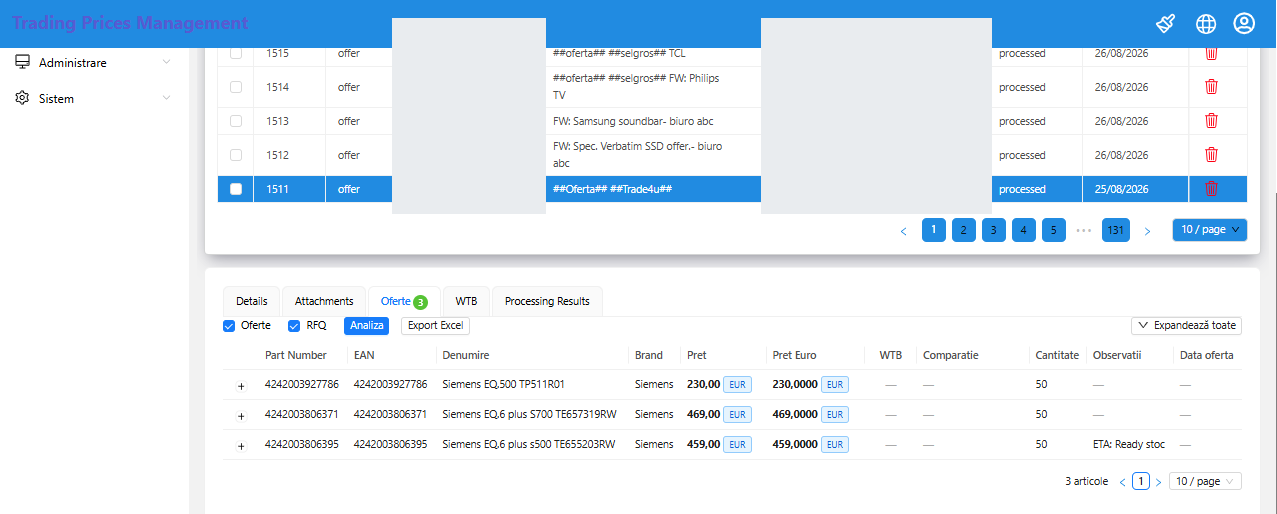
Task: Delete row 1513 with trash icon
Action: pos(1211,120)
